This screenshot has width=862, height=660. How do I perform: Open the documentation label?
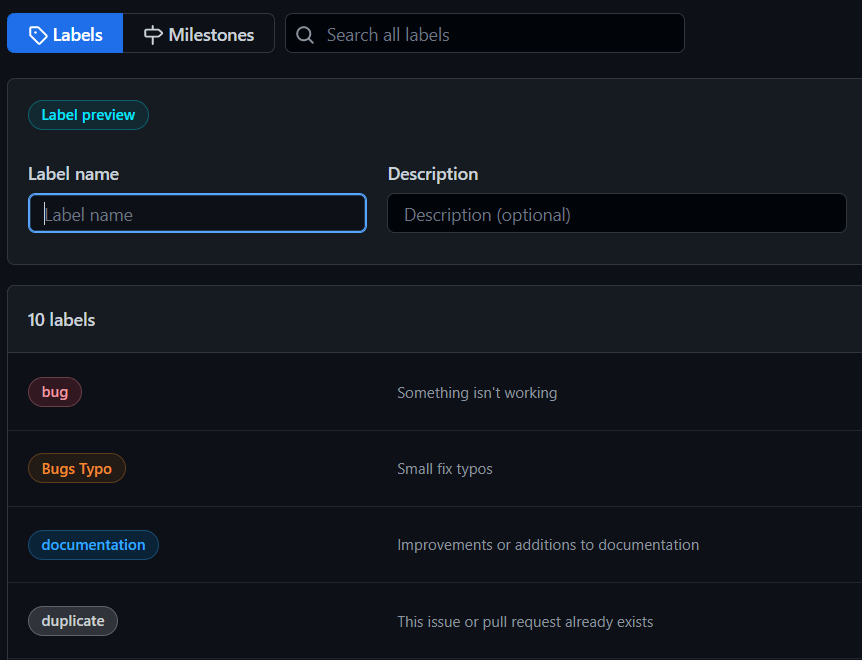point(92,544)
